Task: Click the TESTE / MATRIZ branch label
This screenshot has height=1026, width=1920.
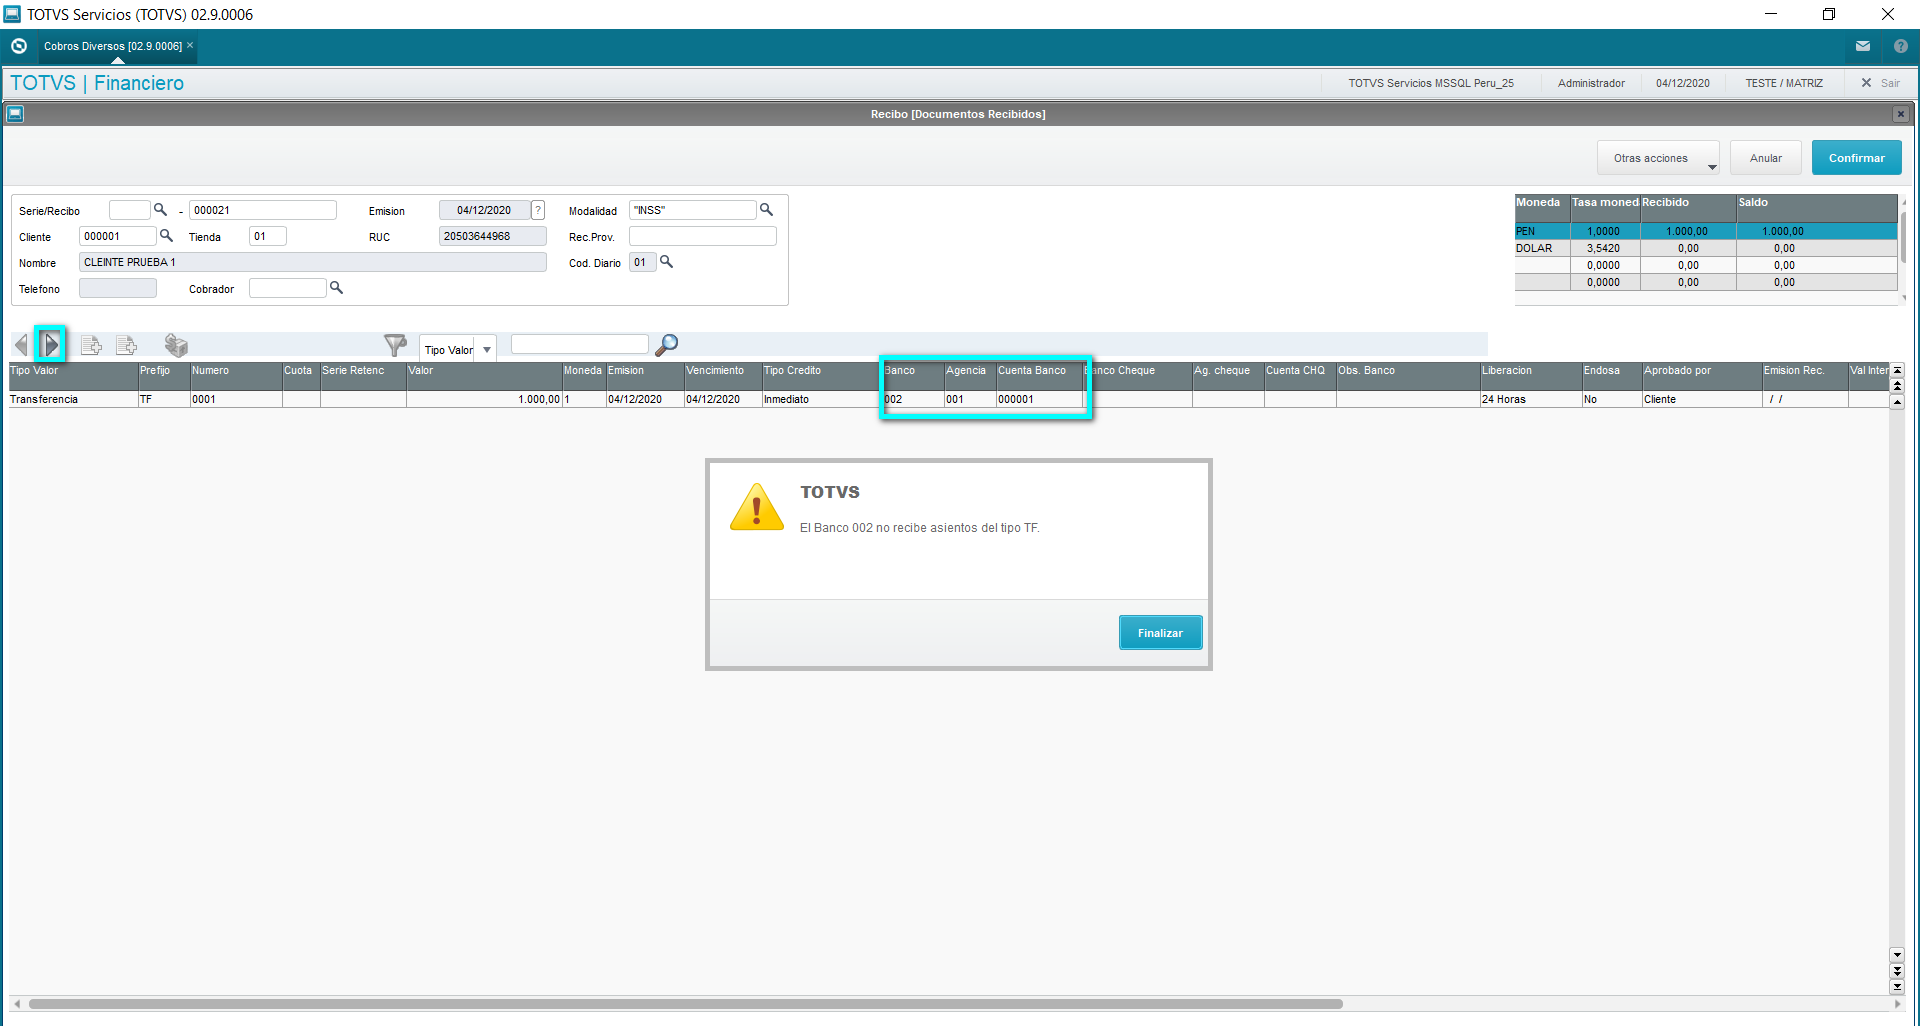Action: [x=1784, y=83]
